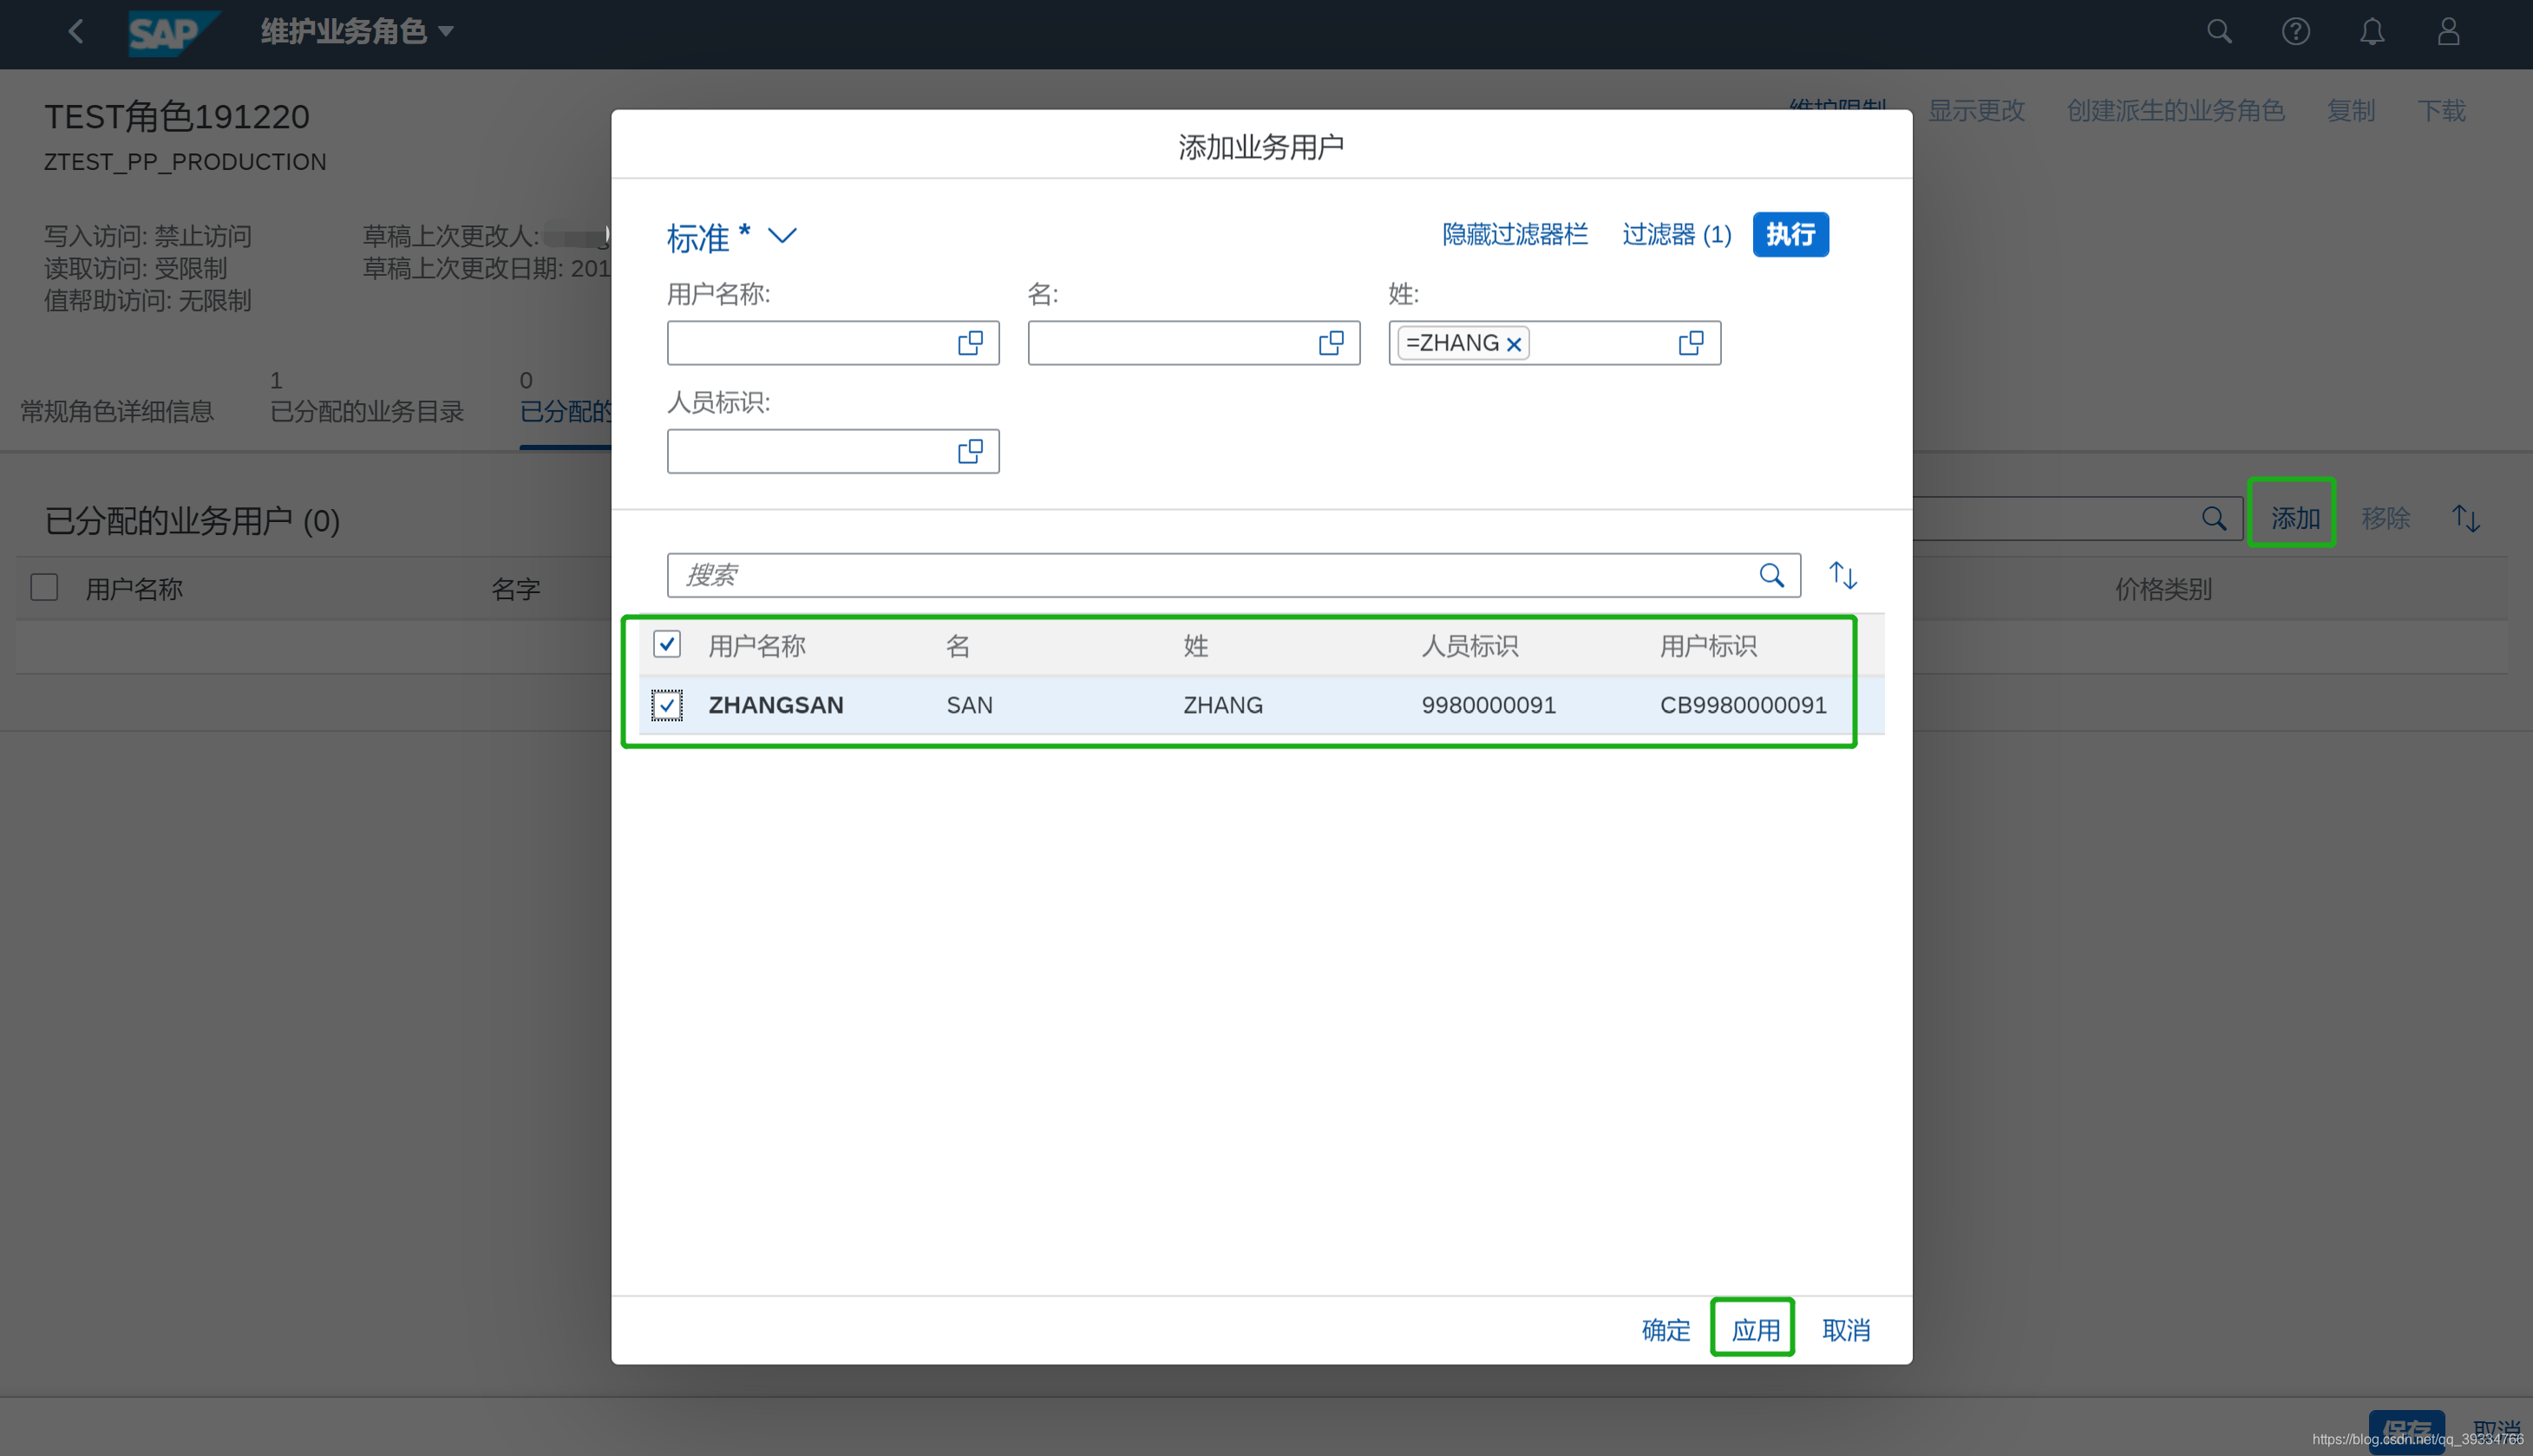Open value help icon in 名 field
Viewport: 2533px width, 1456px height.
(1330, 343)
